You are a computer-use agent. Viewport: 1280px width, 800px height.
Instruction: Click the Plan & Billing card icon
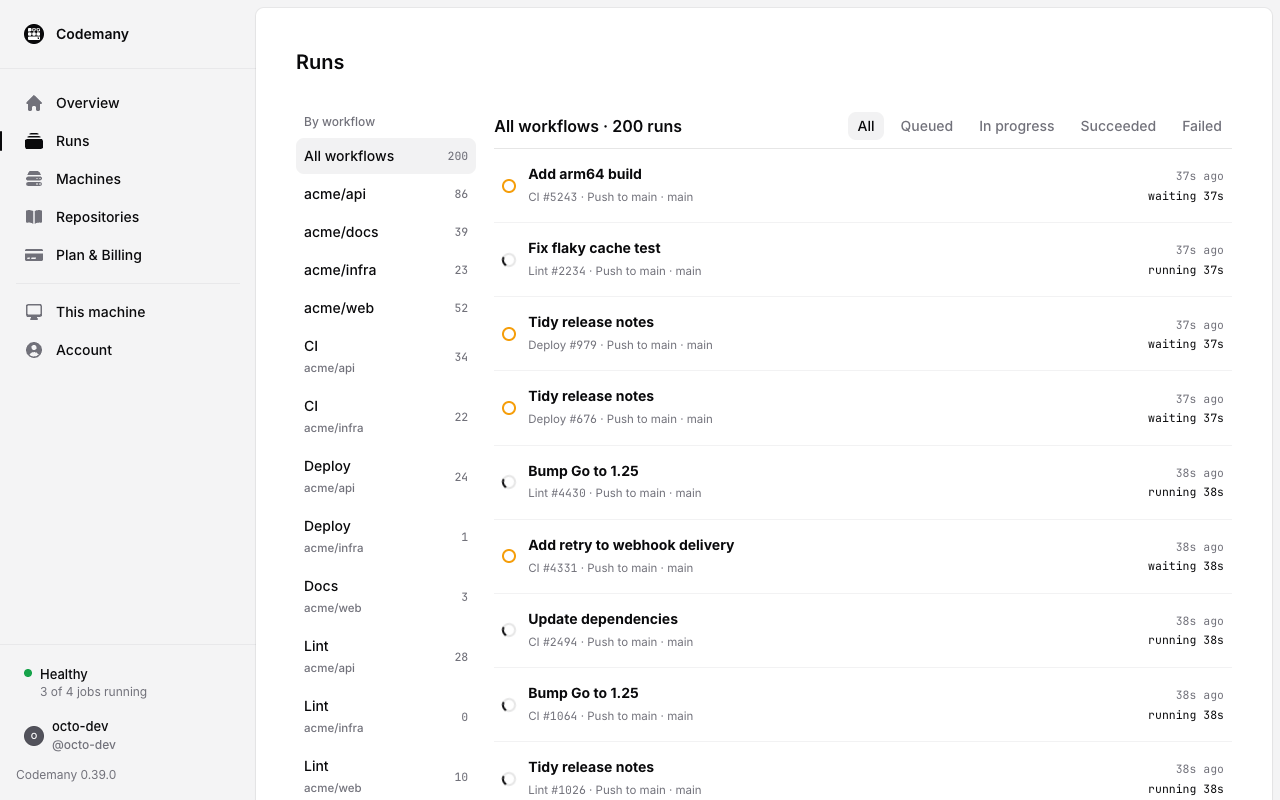tap(34, 255)
